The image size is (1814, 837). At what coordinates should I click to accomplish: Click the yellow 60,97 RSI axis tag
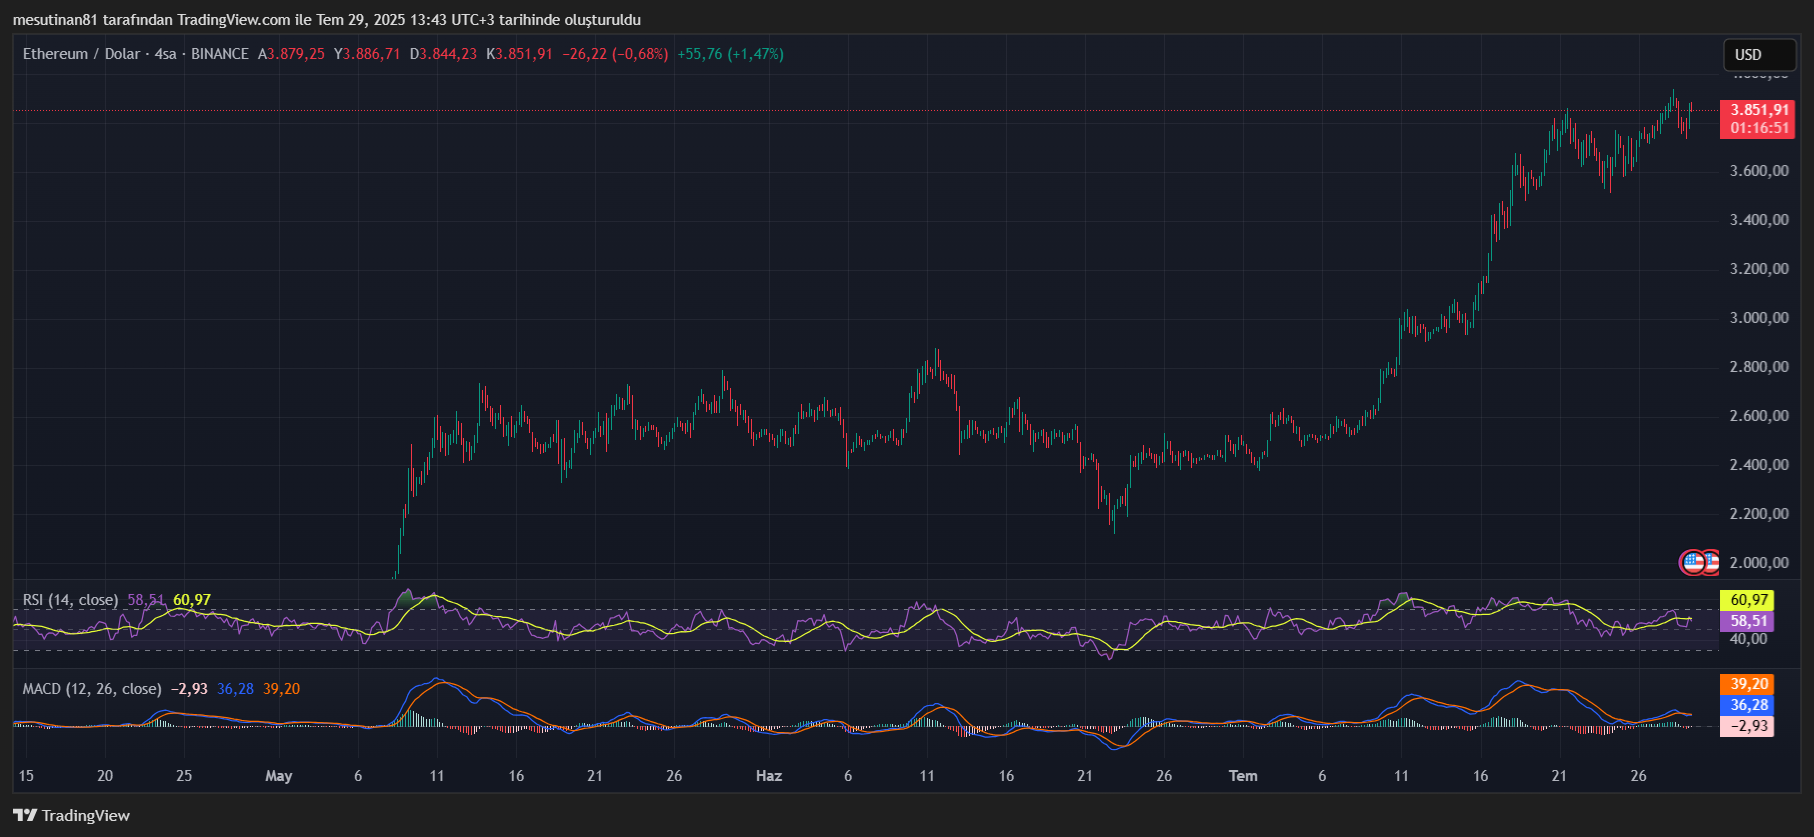point(1747,600)
